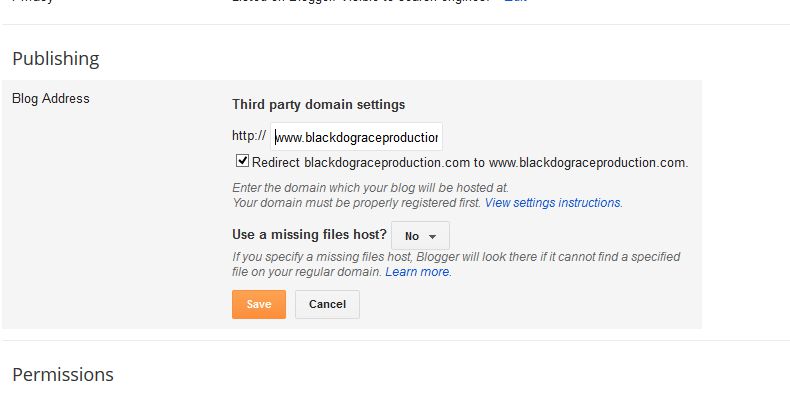Screen dimensions: 790x397
Task: Open View settings instructions link
Action: [553, 203]
